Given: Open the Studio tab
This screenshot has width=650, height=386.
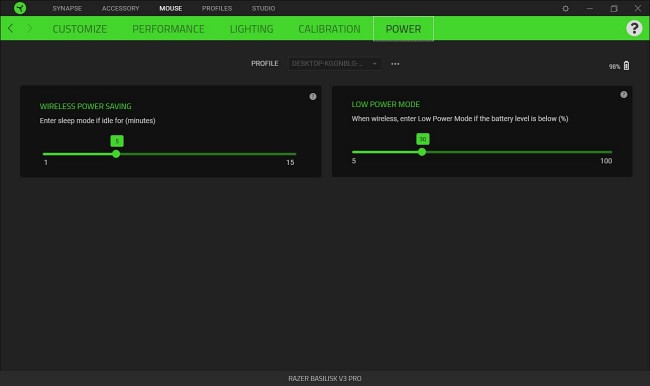Looking at the screenshot, I should [263, 8].
